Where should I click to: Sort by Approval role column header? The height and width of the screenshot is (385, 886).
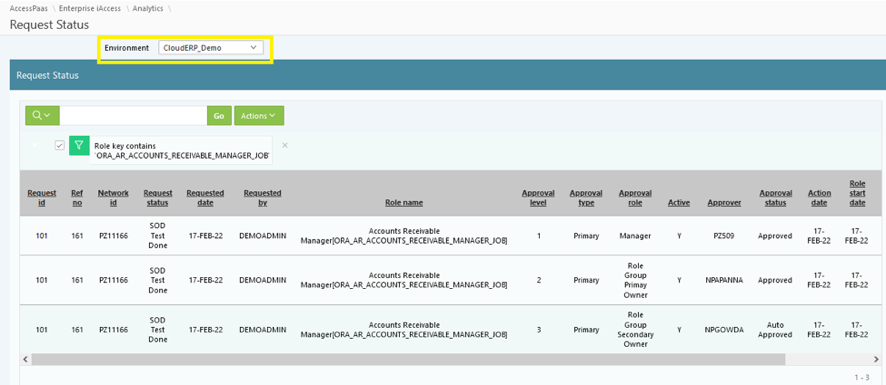click(635, 198)
